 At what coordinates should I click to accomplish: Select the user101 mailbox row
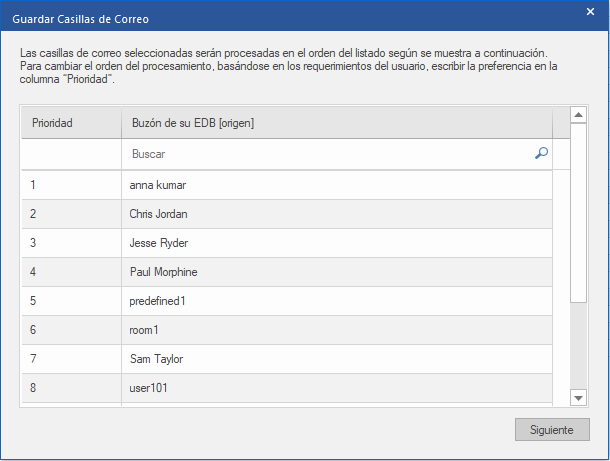(336, 388)
